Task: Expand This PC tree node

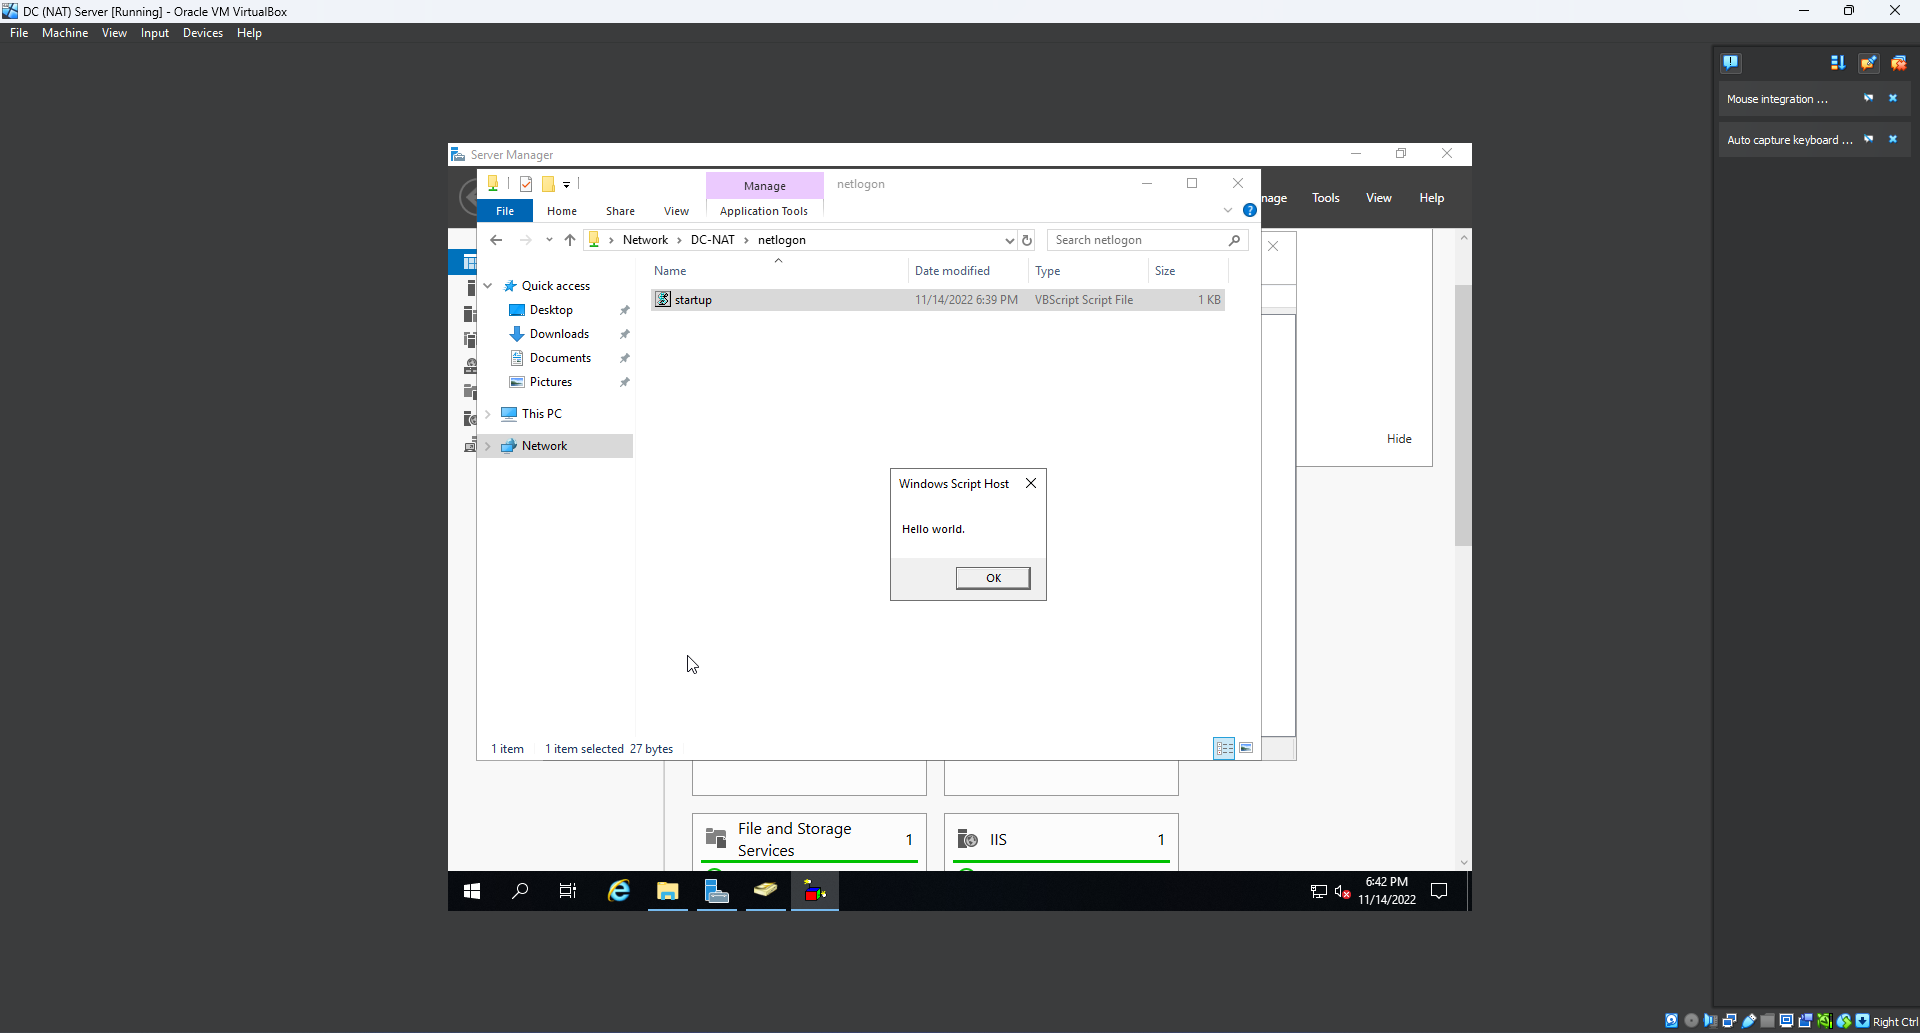Action: pyautogui.click(x=488, y=414)
